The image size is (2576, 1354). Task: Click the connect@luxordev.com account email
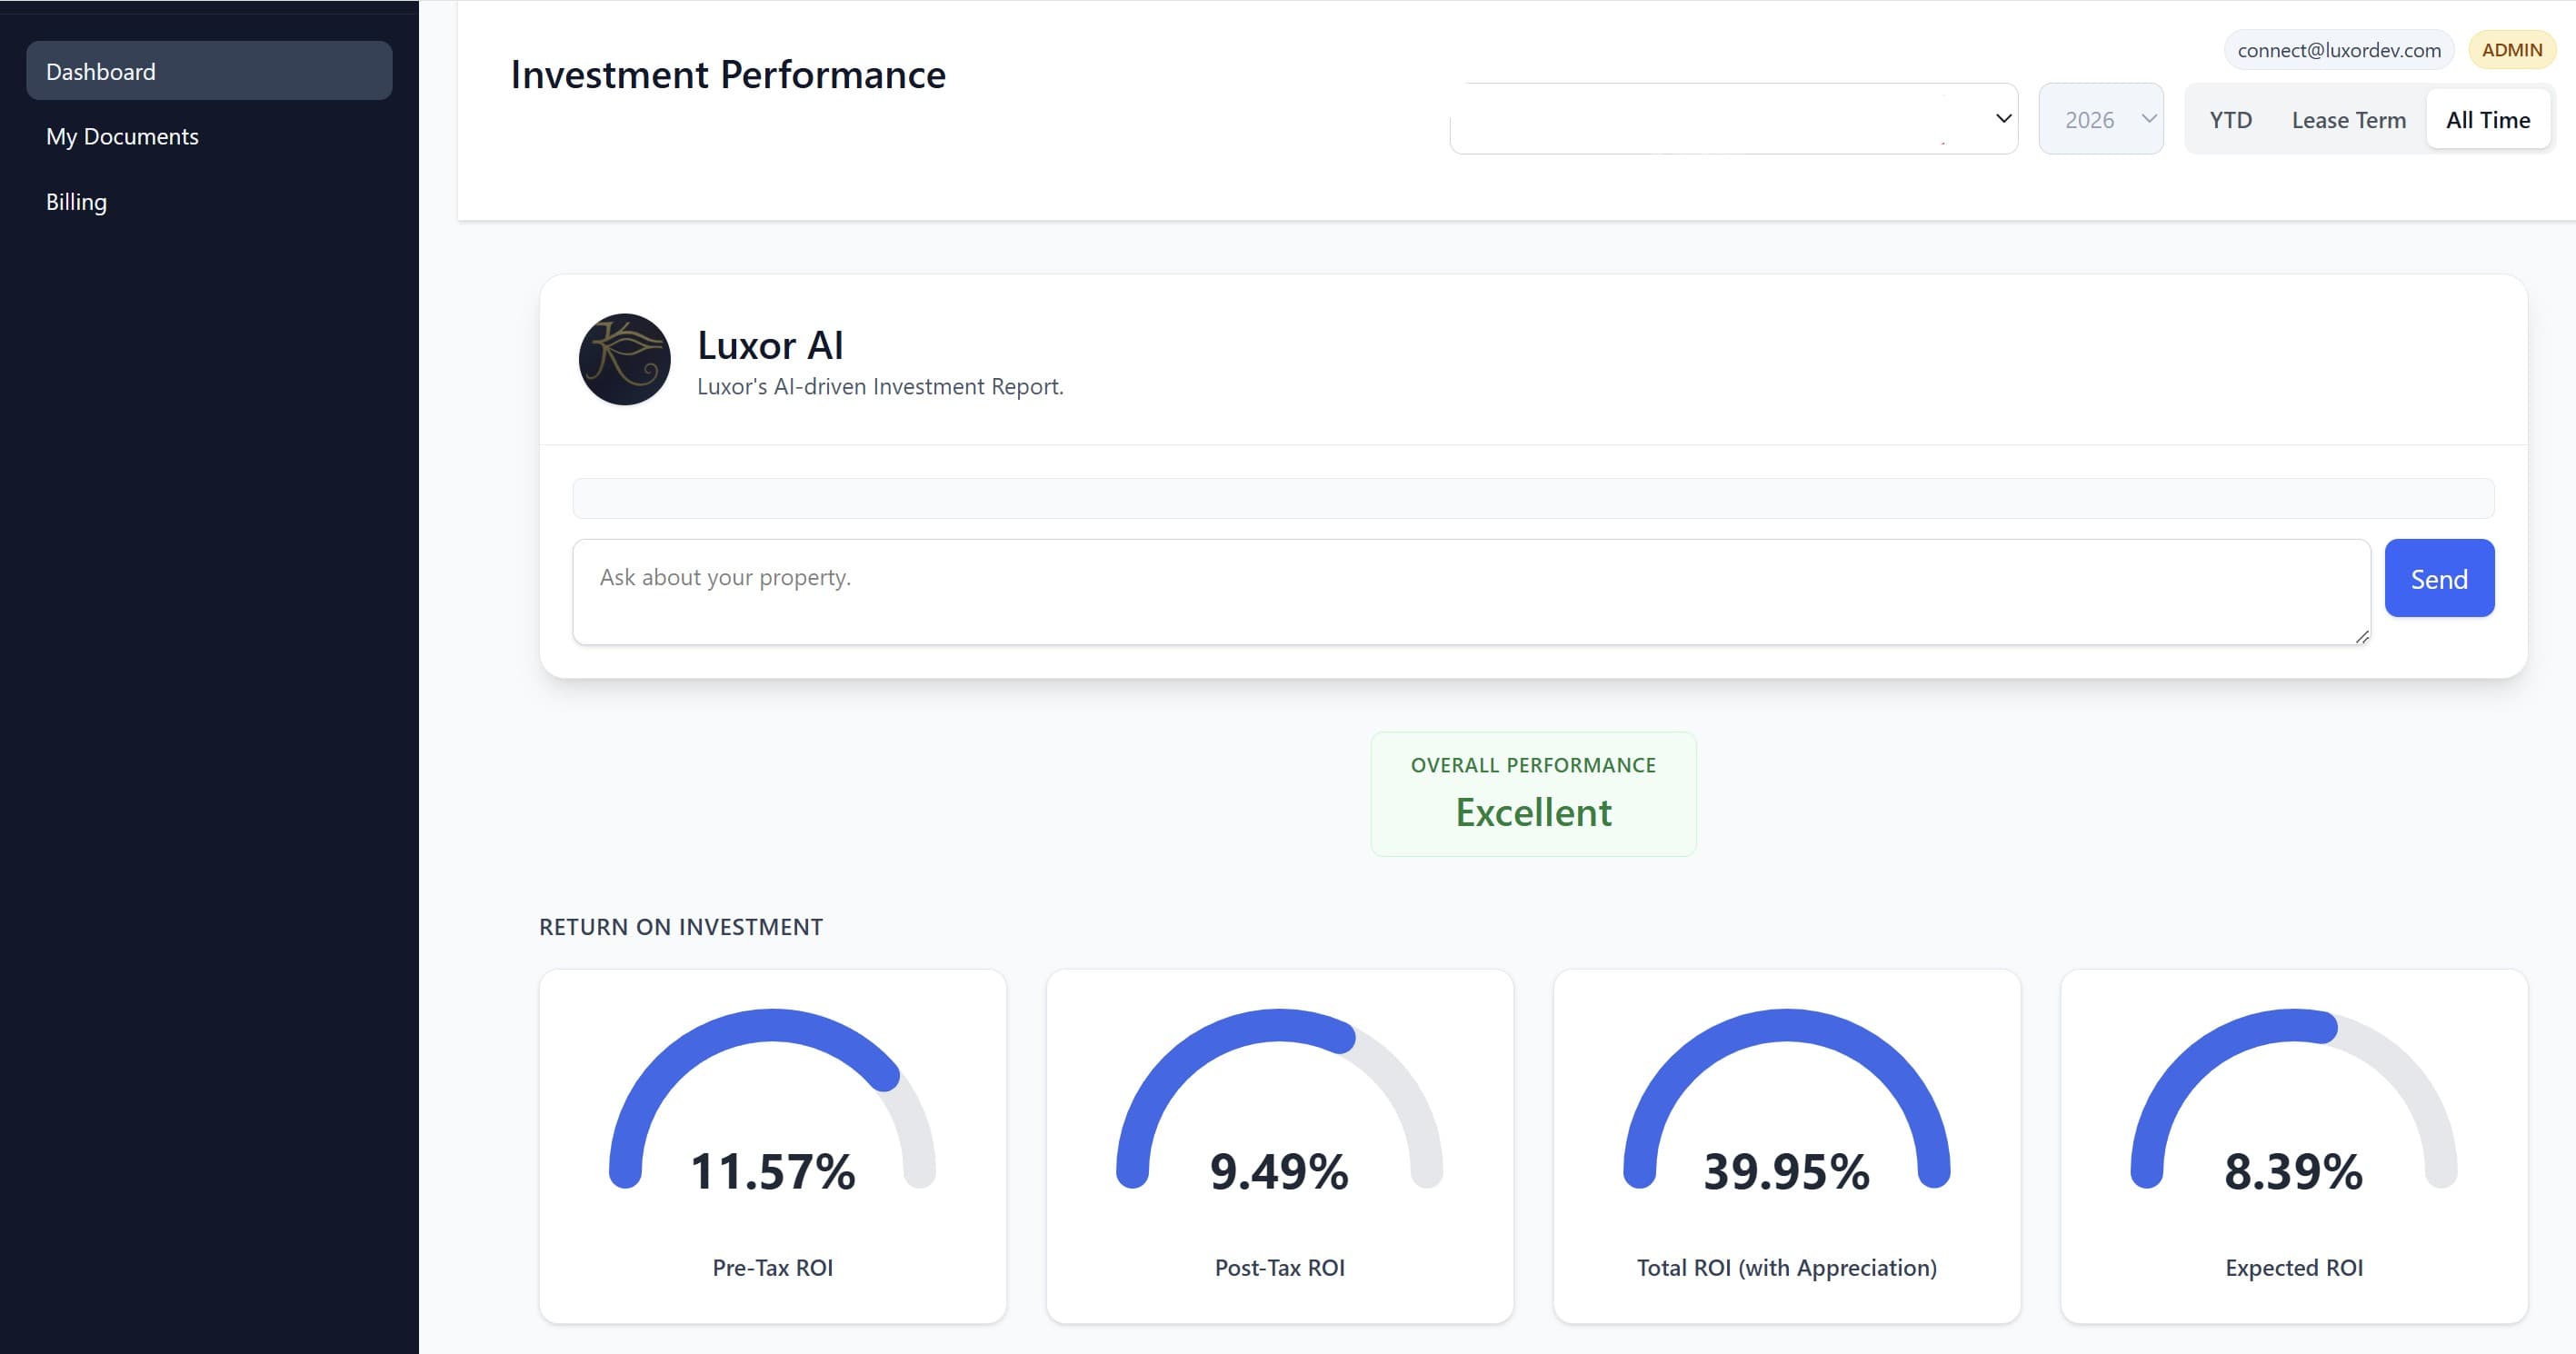[2339, 49]
